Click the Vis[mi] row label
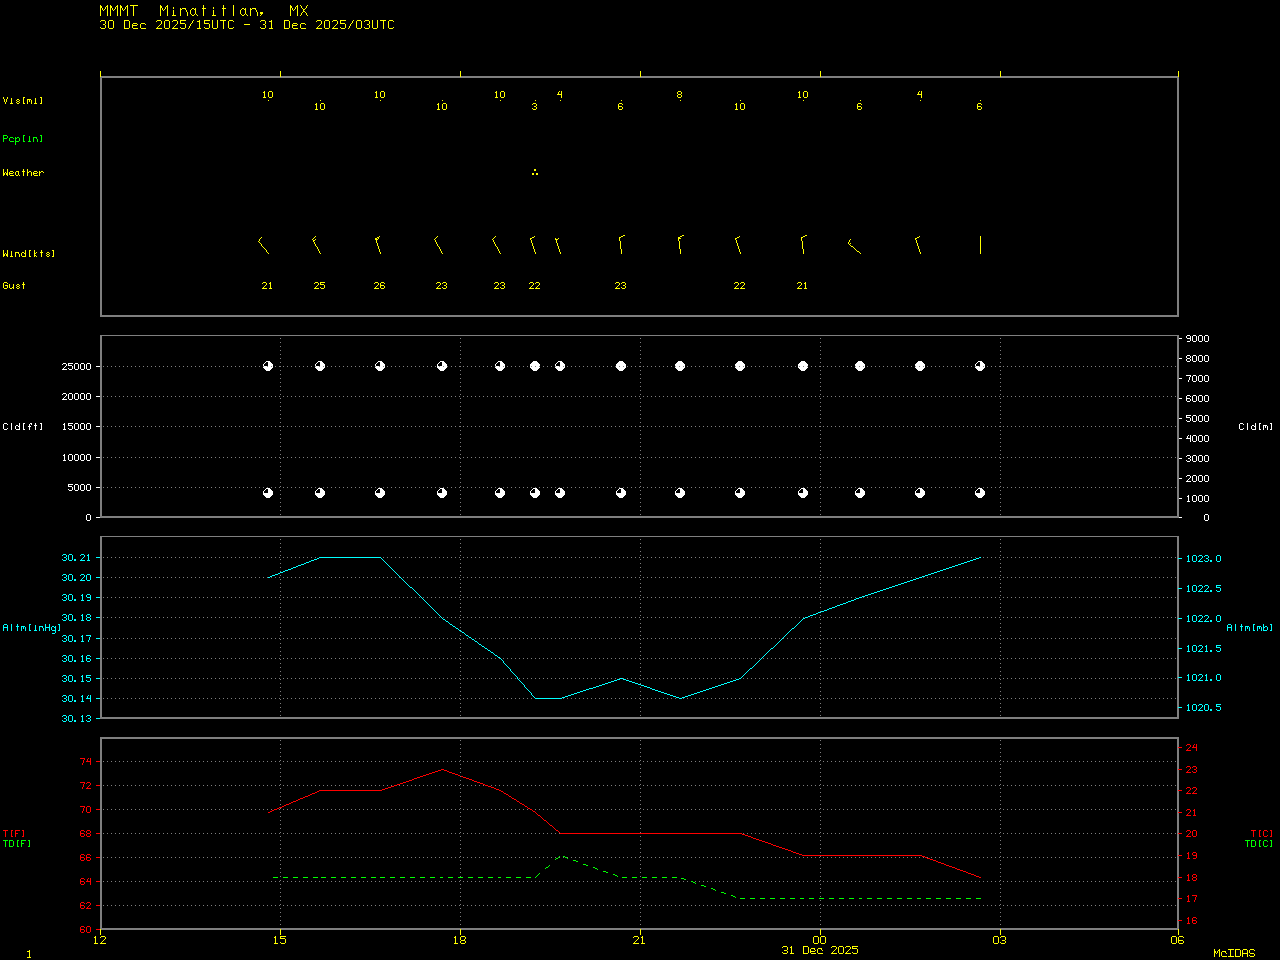Image resolution: width=1280 pixels, height=960 pixels. tap(23, 101)
